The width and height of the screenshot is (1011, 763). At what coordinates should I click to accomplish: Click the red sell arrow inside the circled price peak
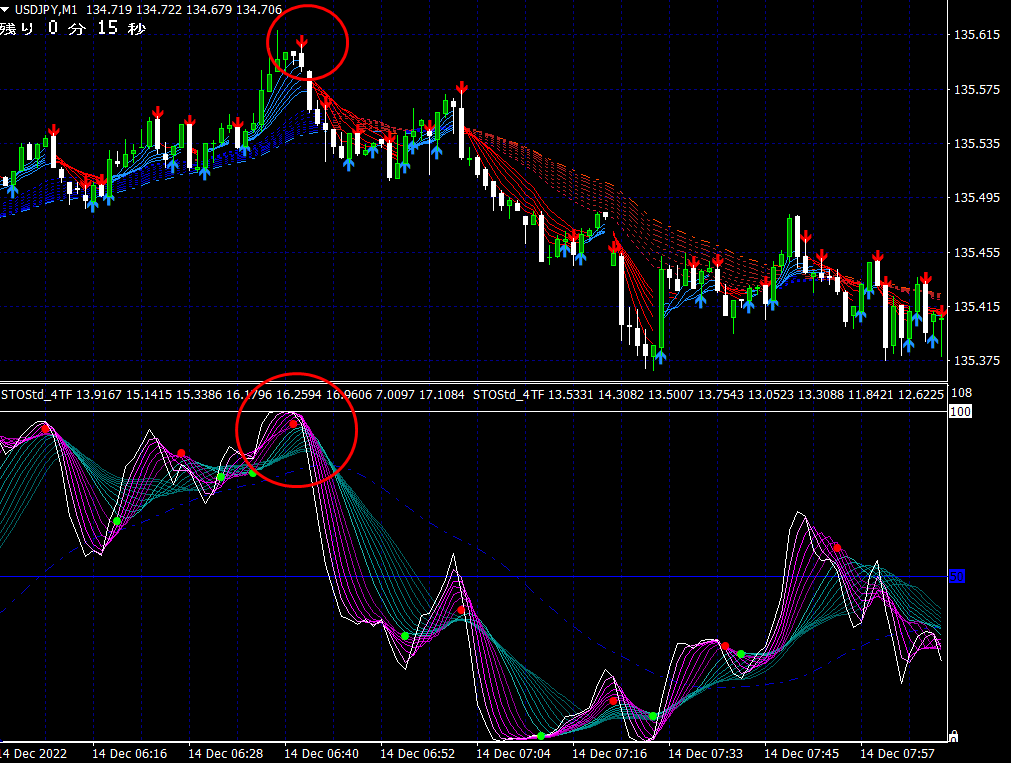tap(301, 43)
